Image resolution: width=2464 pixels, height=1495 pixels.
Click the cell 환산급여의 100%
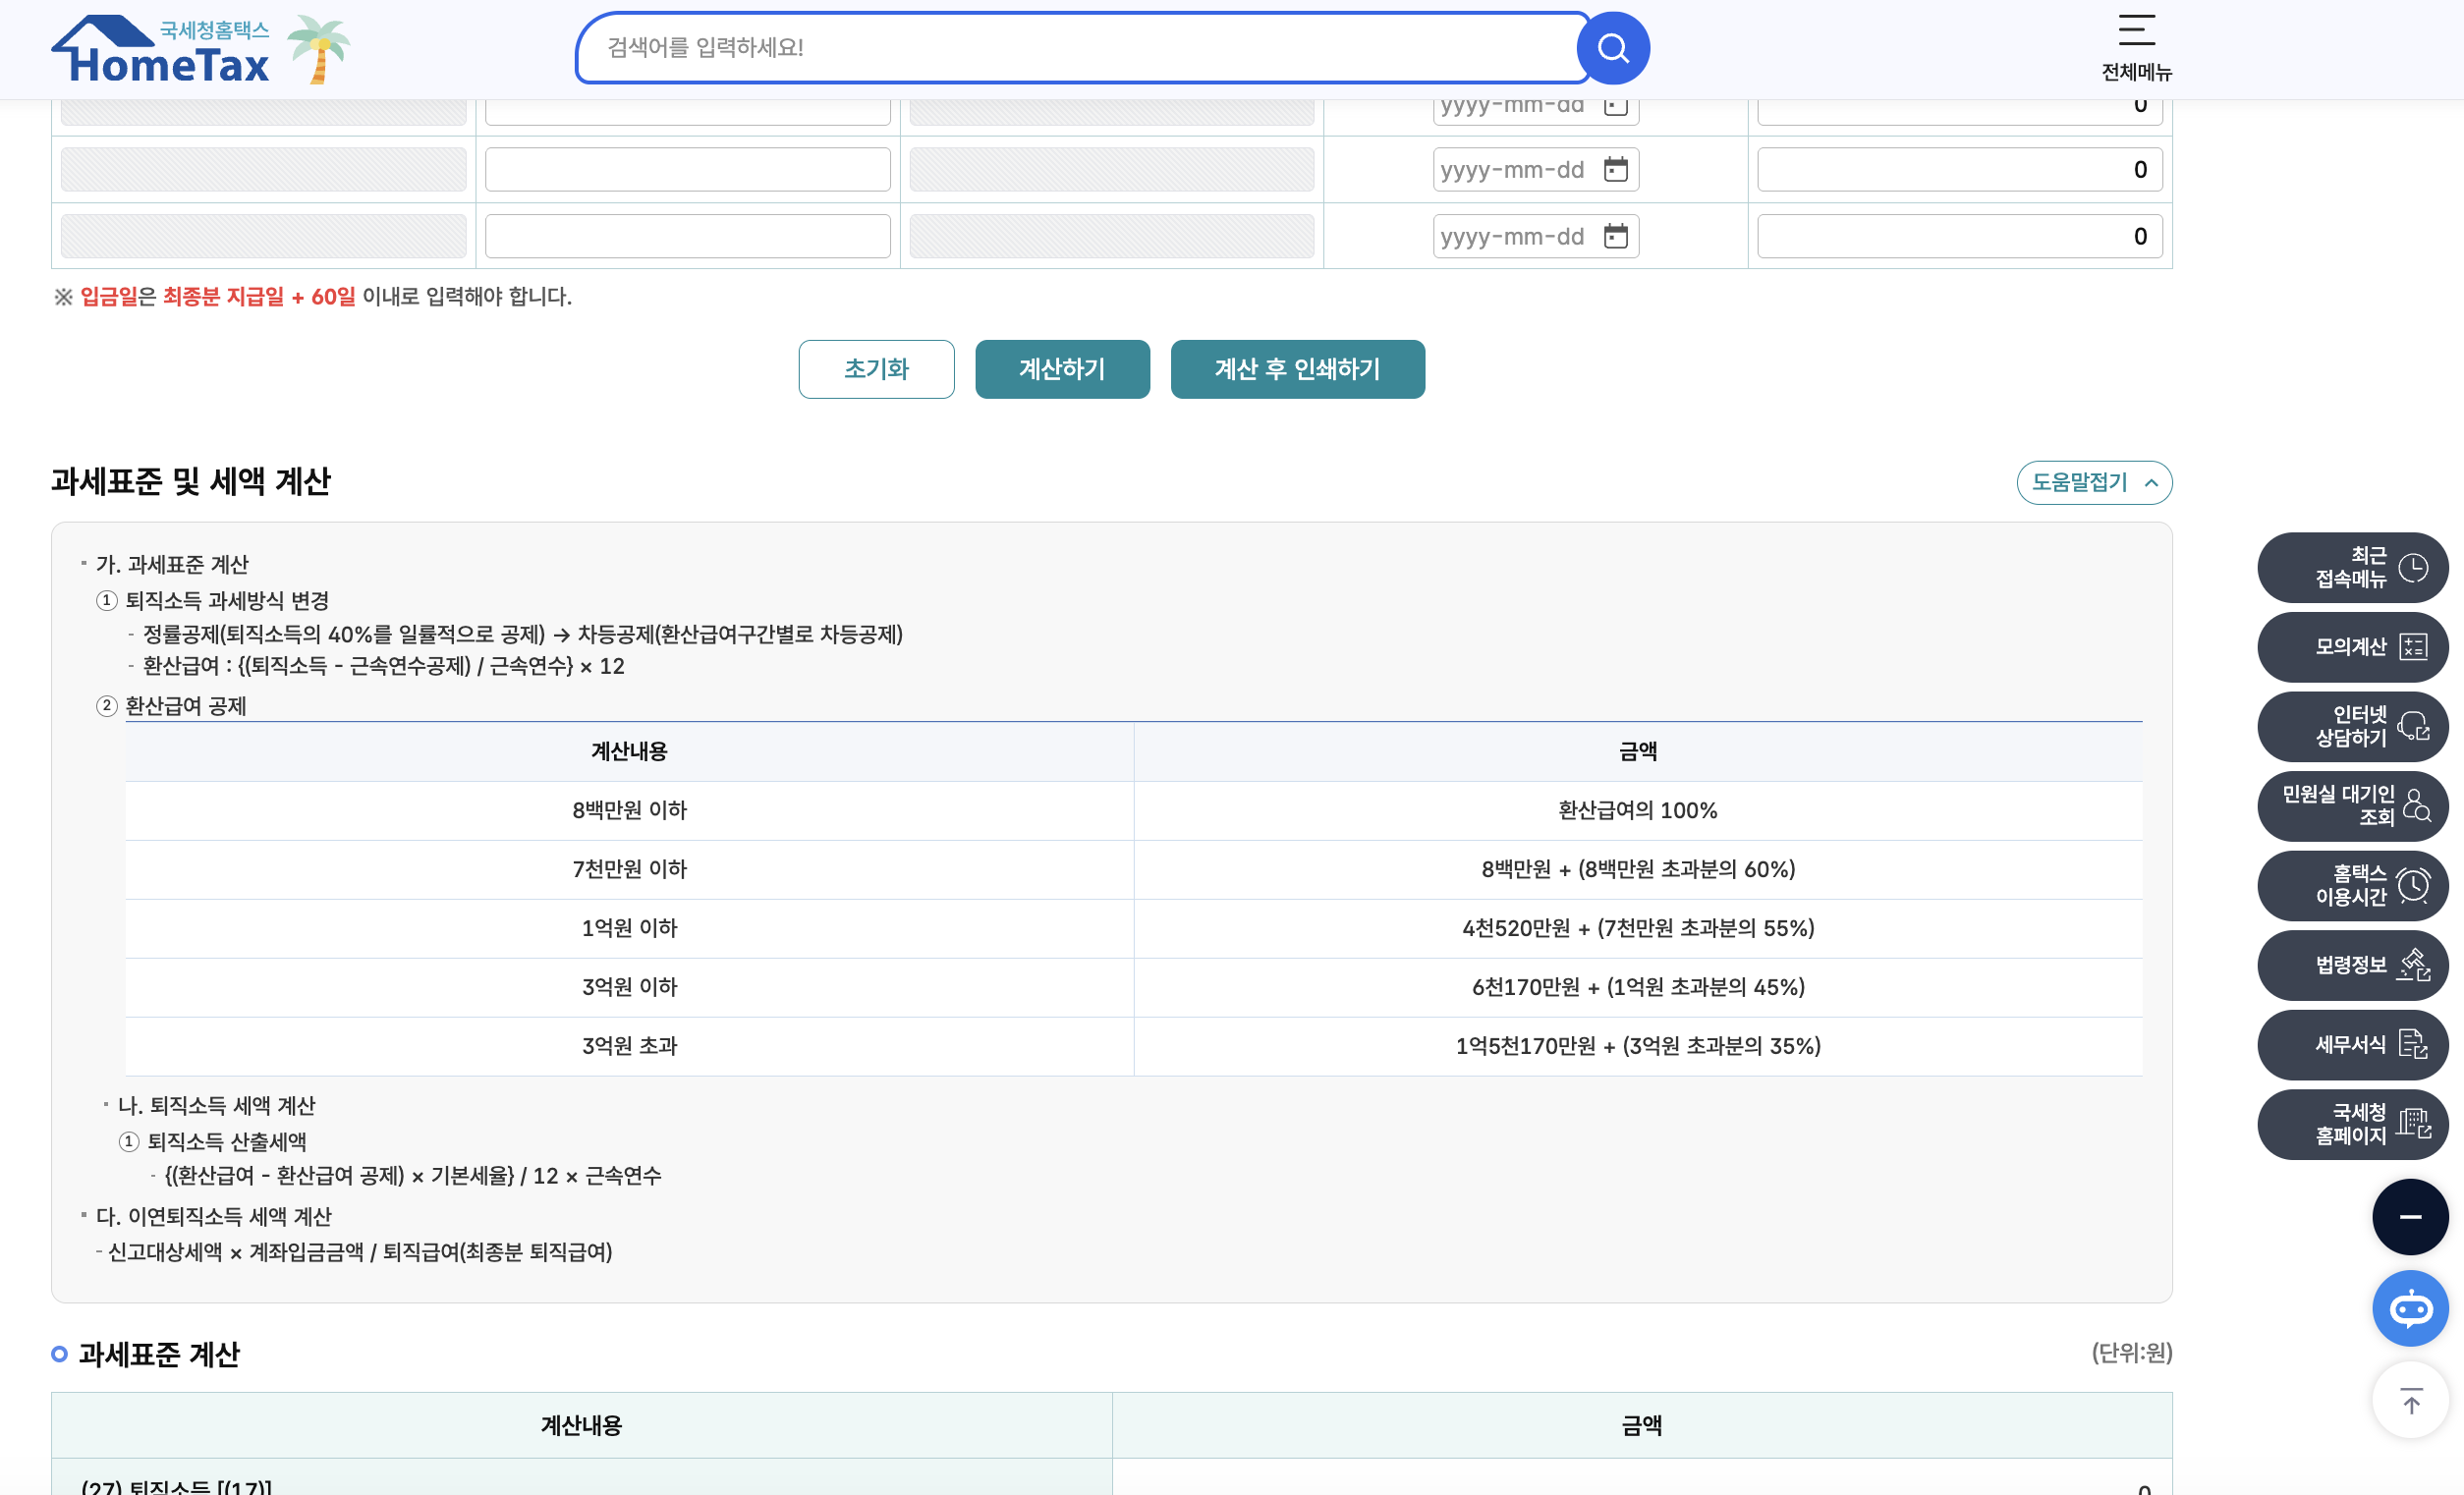tap(1637, 810)
